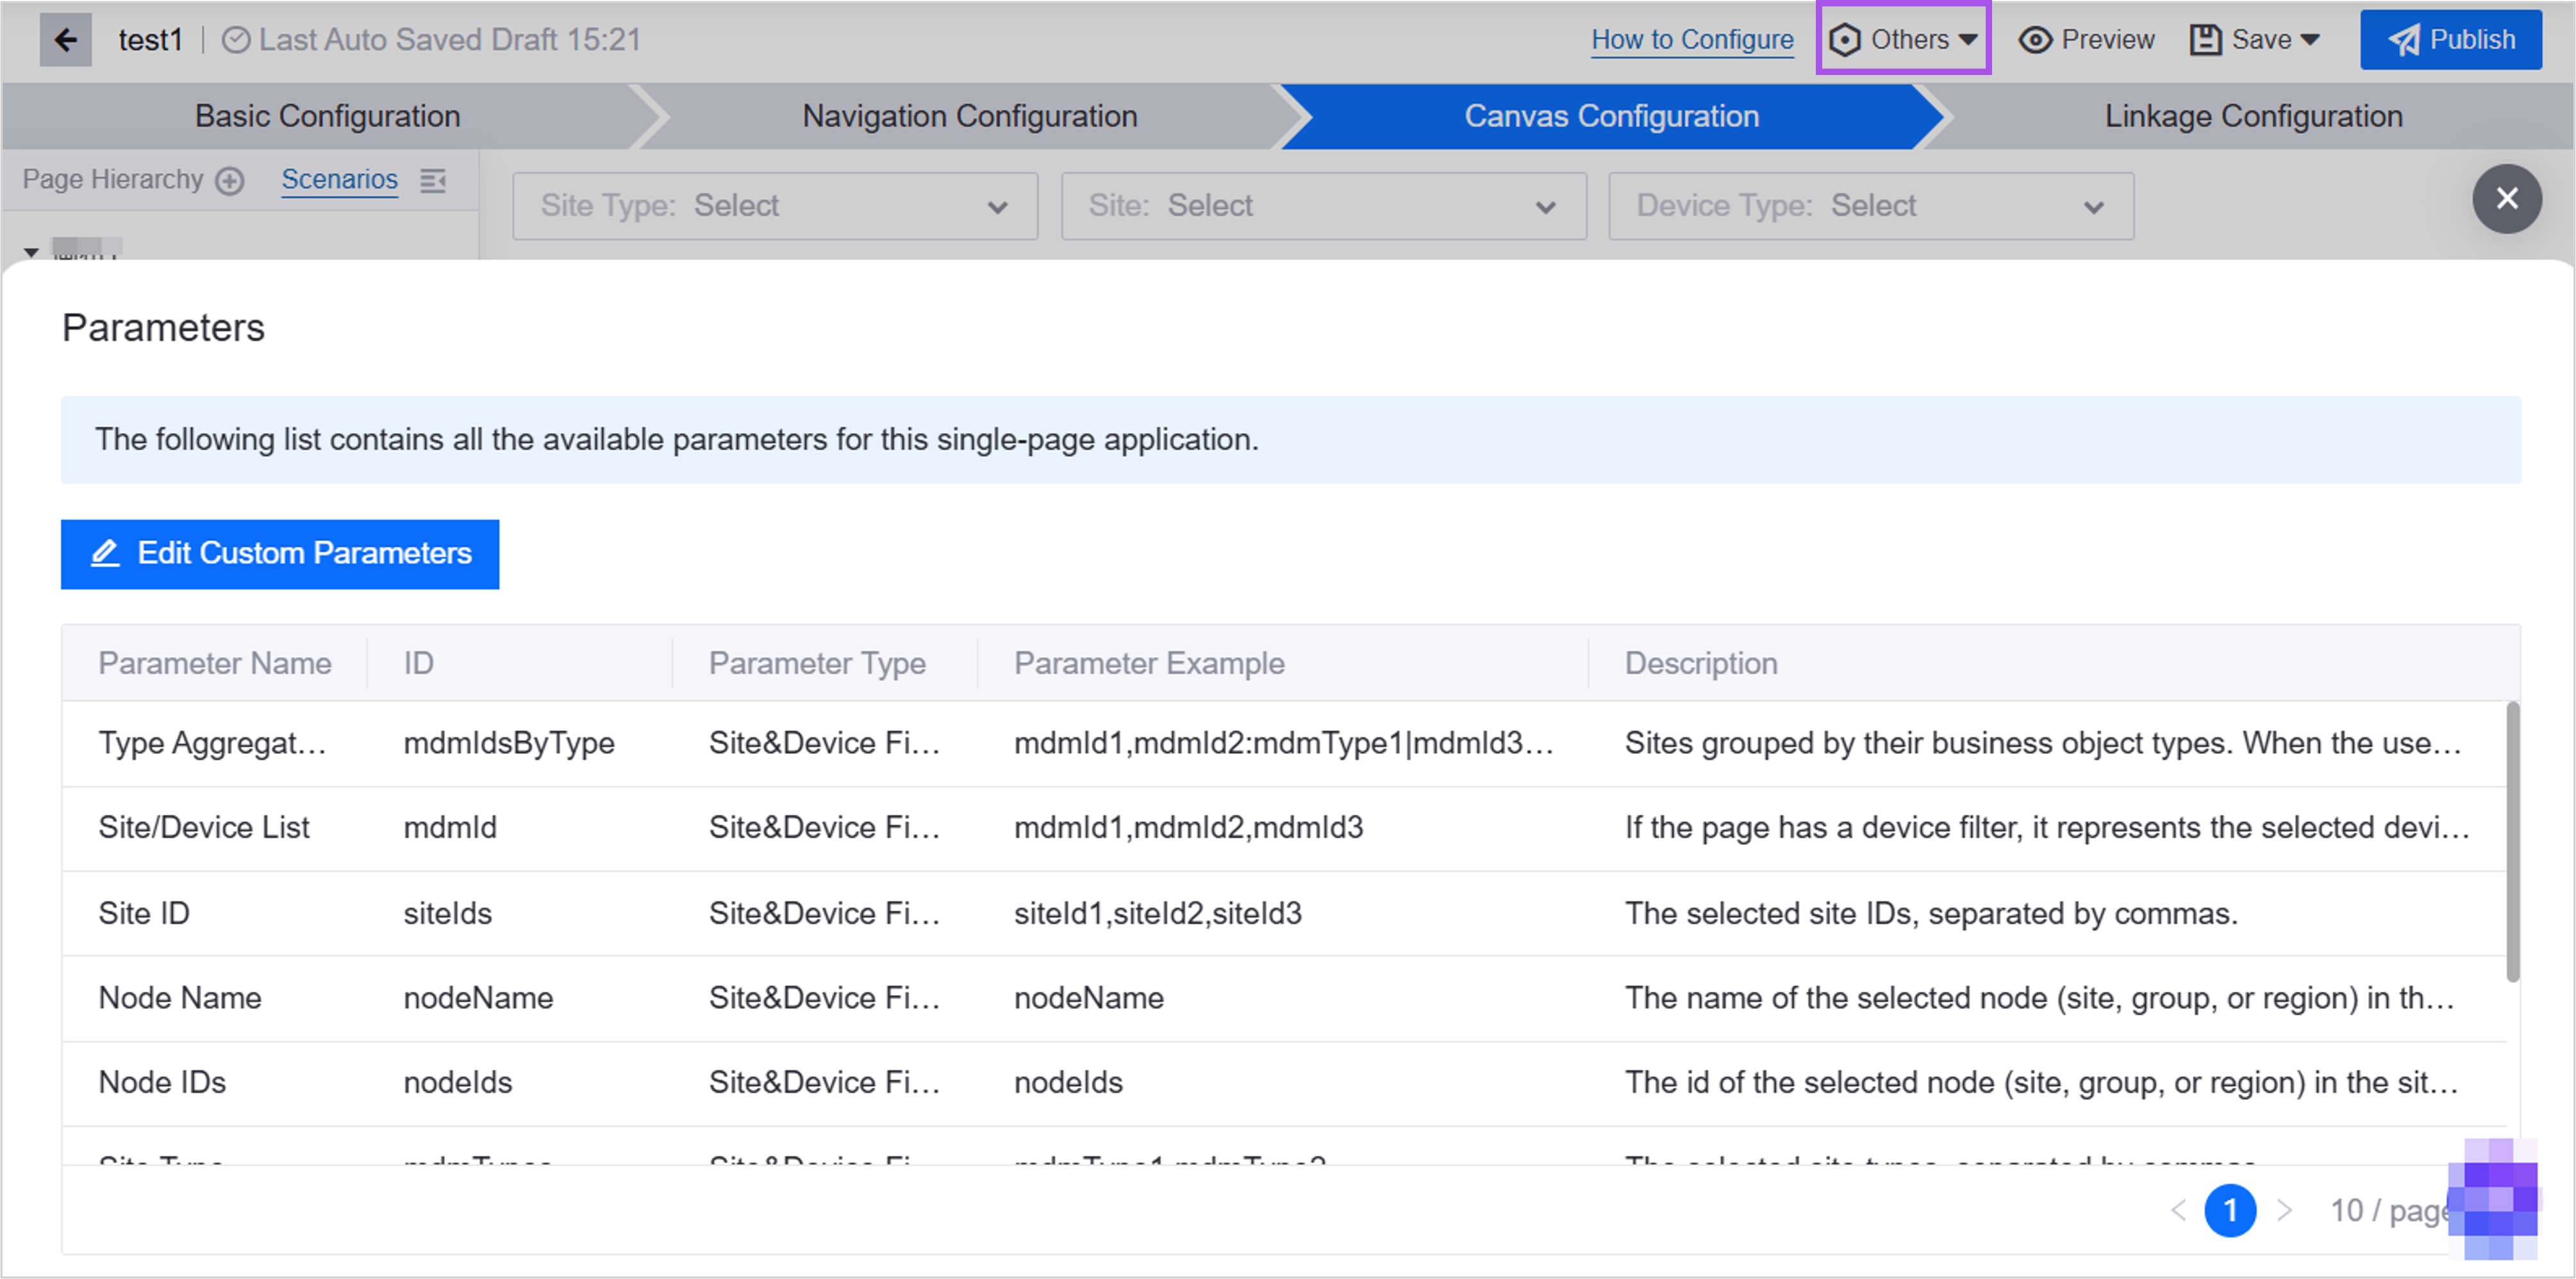Screen dimensions: 2576x1279
Task: Click the list icon next to Scenarios
Action: [433, 181]
